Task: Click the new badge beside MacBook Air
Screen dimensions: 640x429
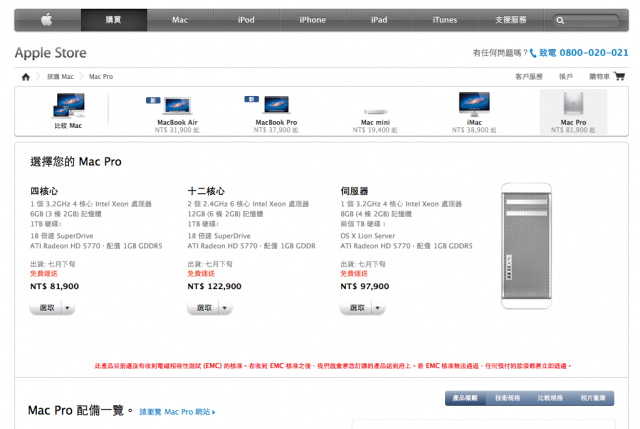Action: [153, 100]
